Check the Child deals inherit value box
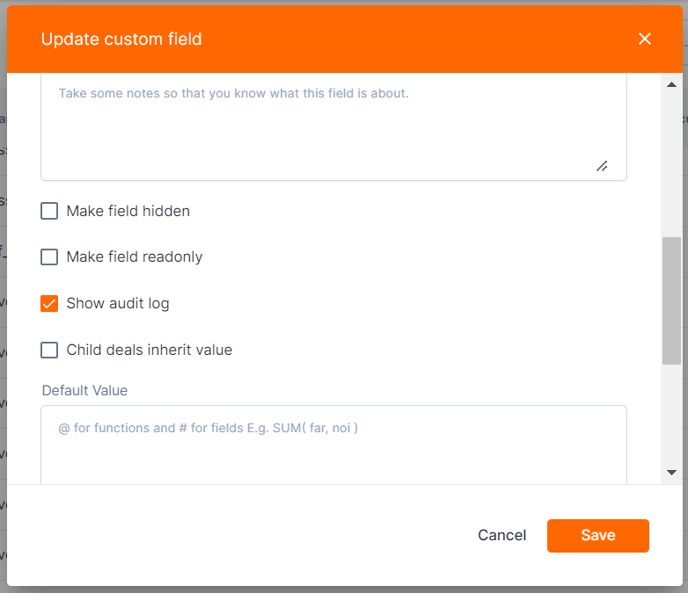This screenshot has height=593, width=688. pyautogui.click(x=49, y=350)
